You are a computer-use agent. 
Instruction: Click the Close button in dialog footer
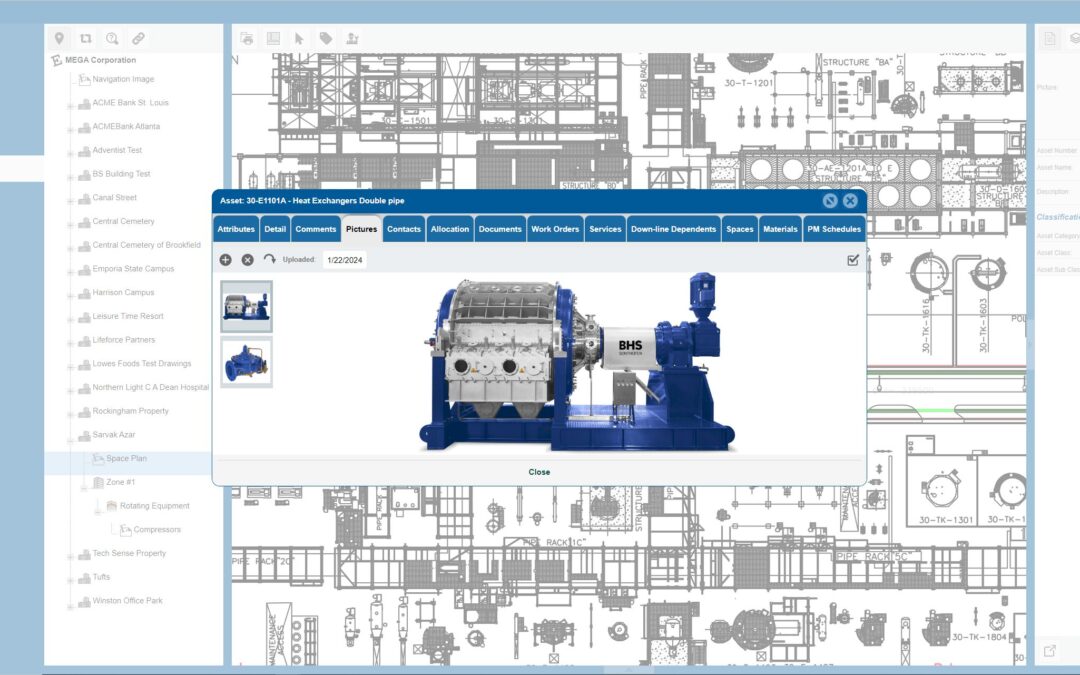coord(539,472)
